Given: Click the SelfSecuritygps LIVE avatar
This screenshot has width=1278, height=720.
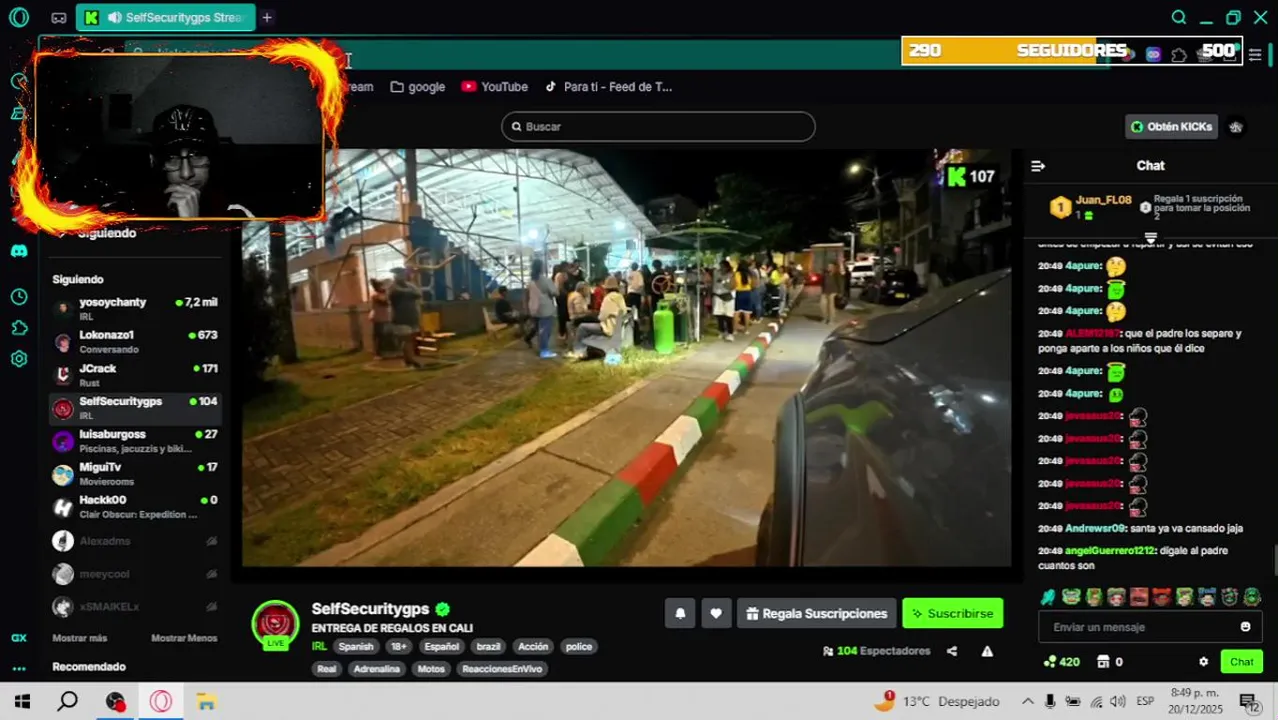Looking at the screenshot, I should (x=275, y=625).
